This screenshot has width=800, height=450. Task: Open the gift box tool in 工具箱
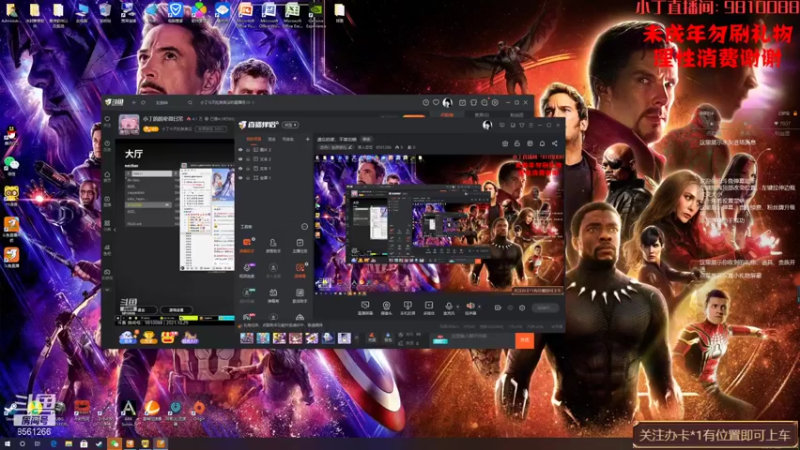pyautogui.click(x=273, y=294)
